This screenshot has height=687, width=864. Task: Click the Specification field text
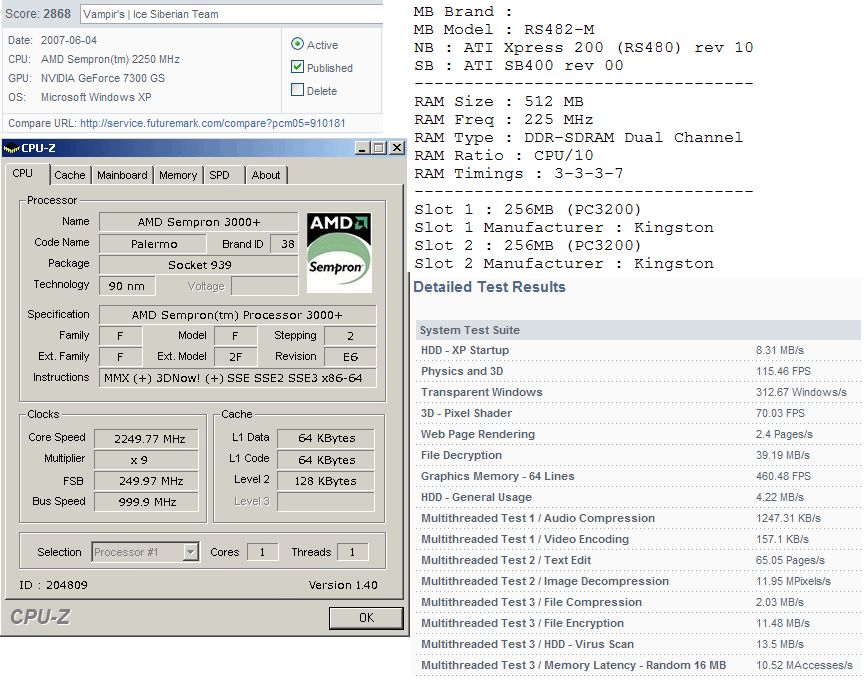click(x=237, y=315)
